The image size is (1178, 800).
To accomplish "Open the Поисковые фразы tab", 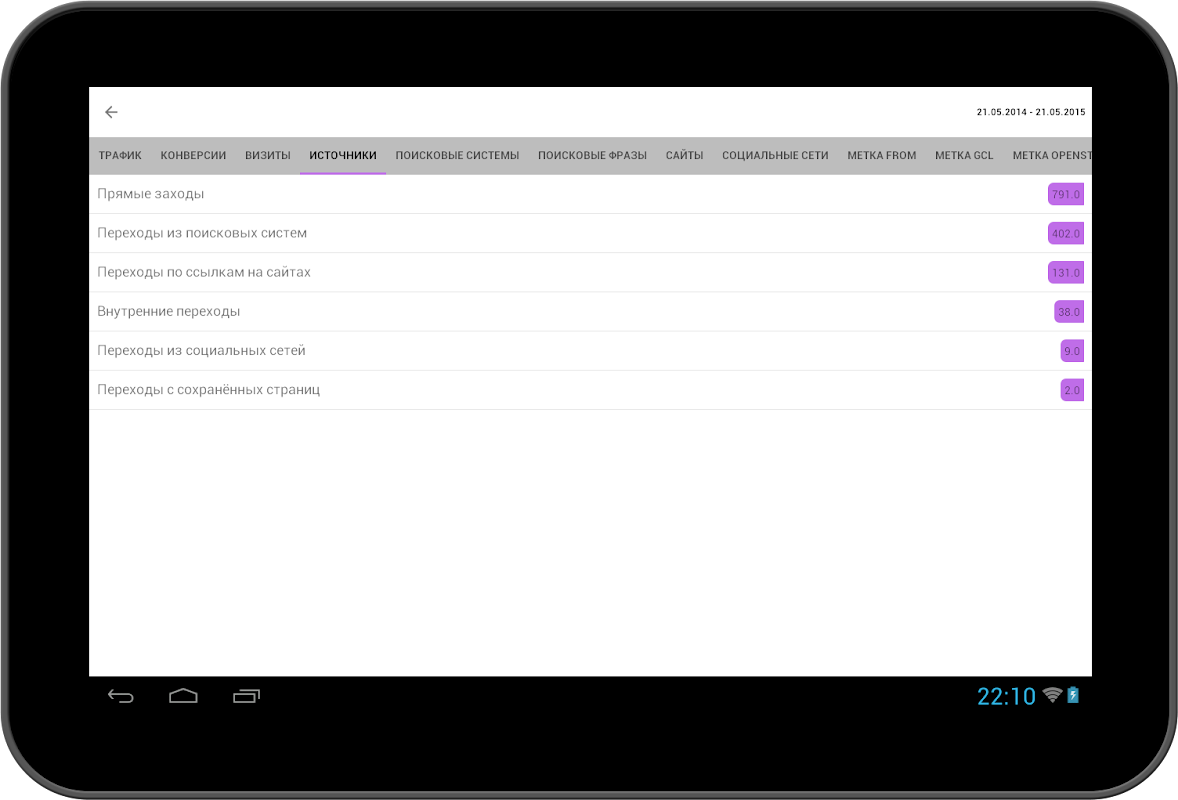I will 592,155.
